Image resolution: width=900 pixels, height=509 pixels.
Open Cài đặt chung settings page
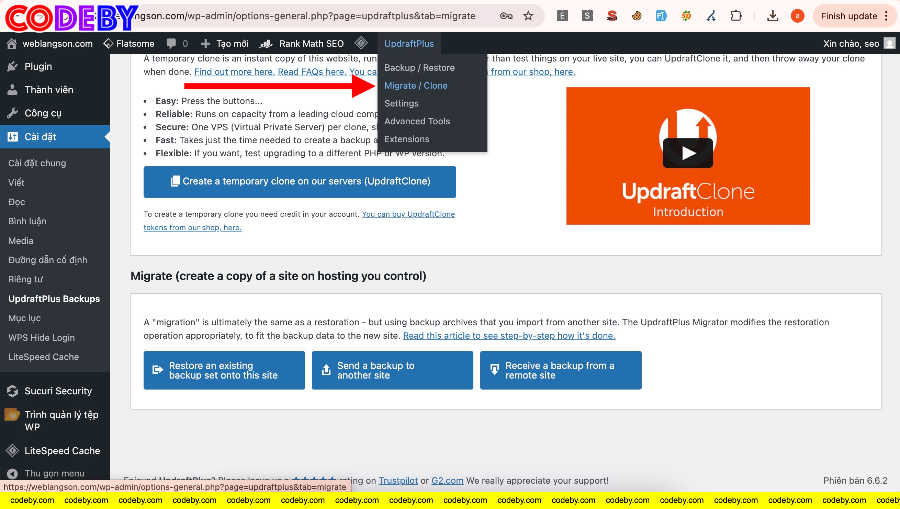37,163
